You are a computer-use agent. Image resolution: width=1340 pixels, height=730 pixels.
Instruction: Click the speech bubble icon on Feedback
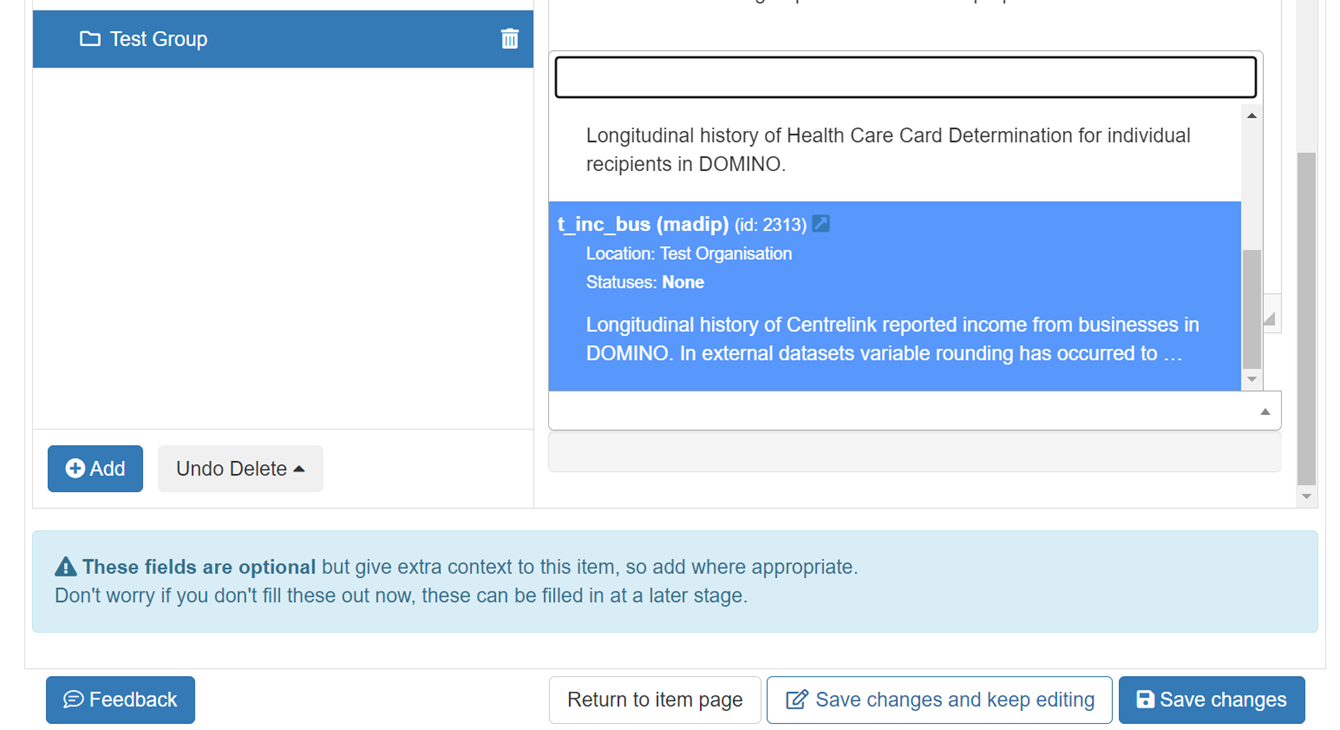tap(73, 699)
